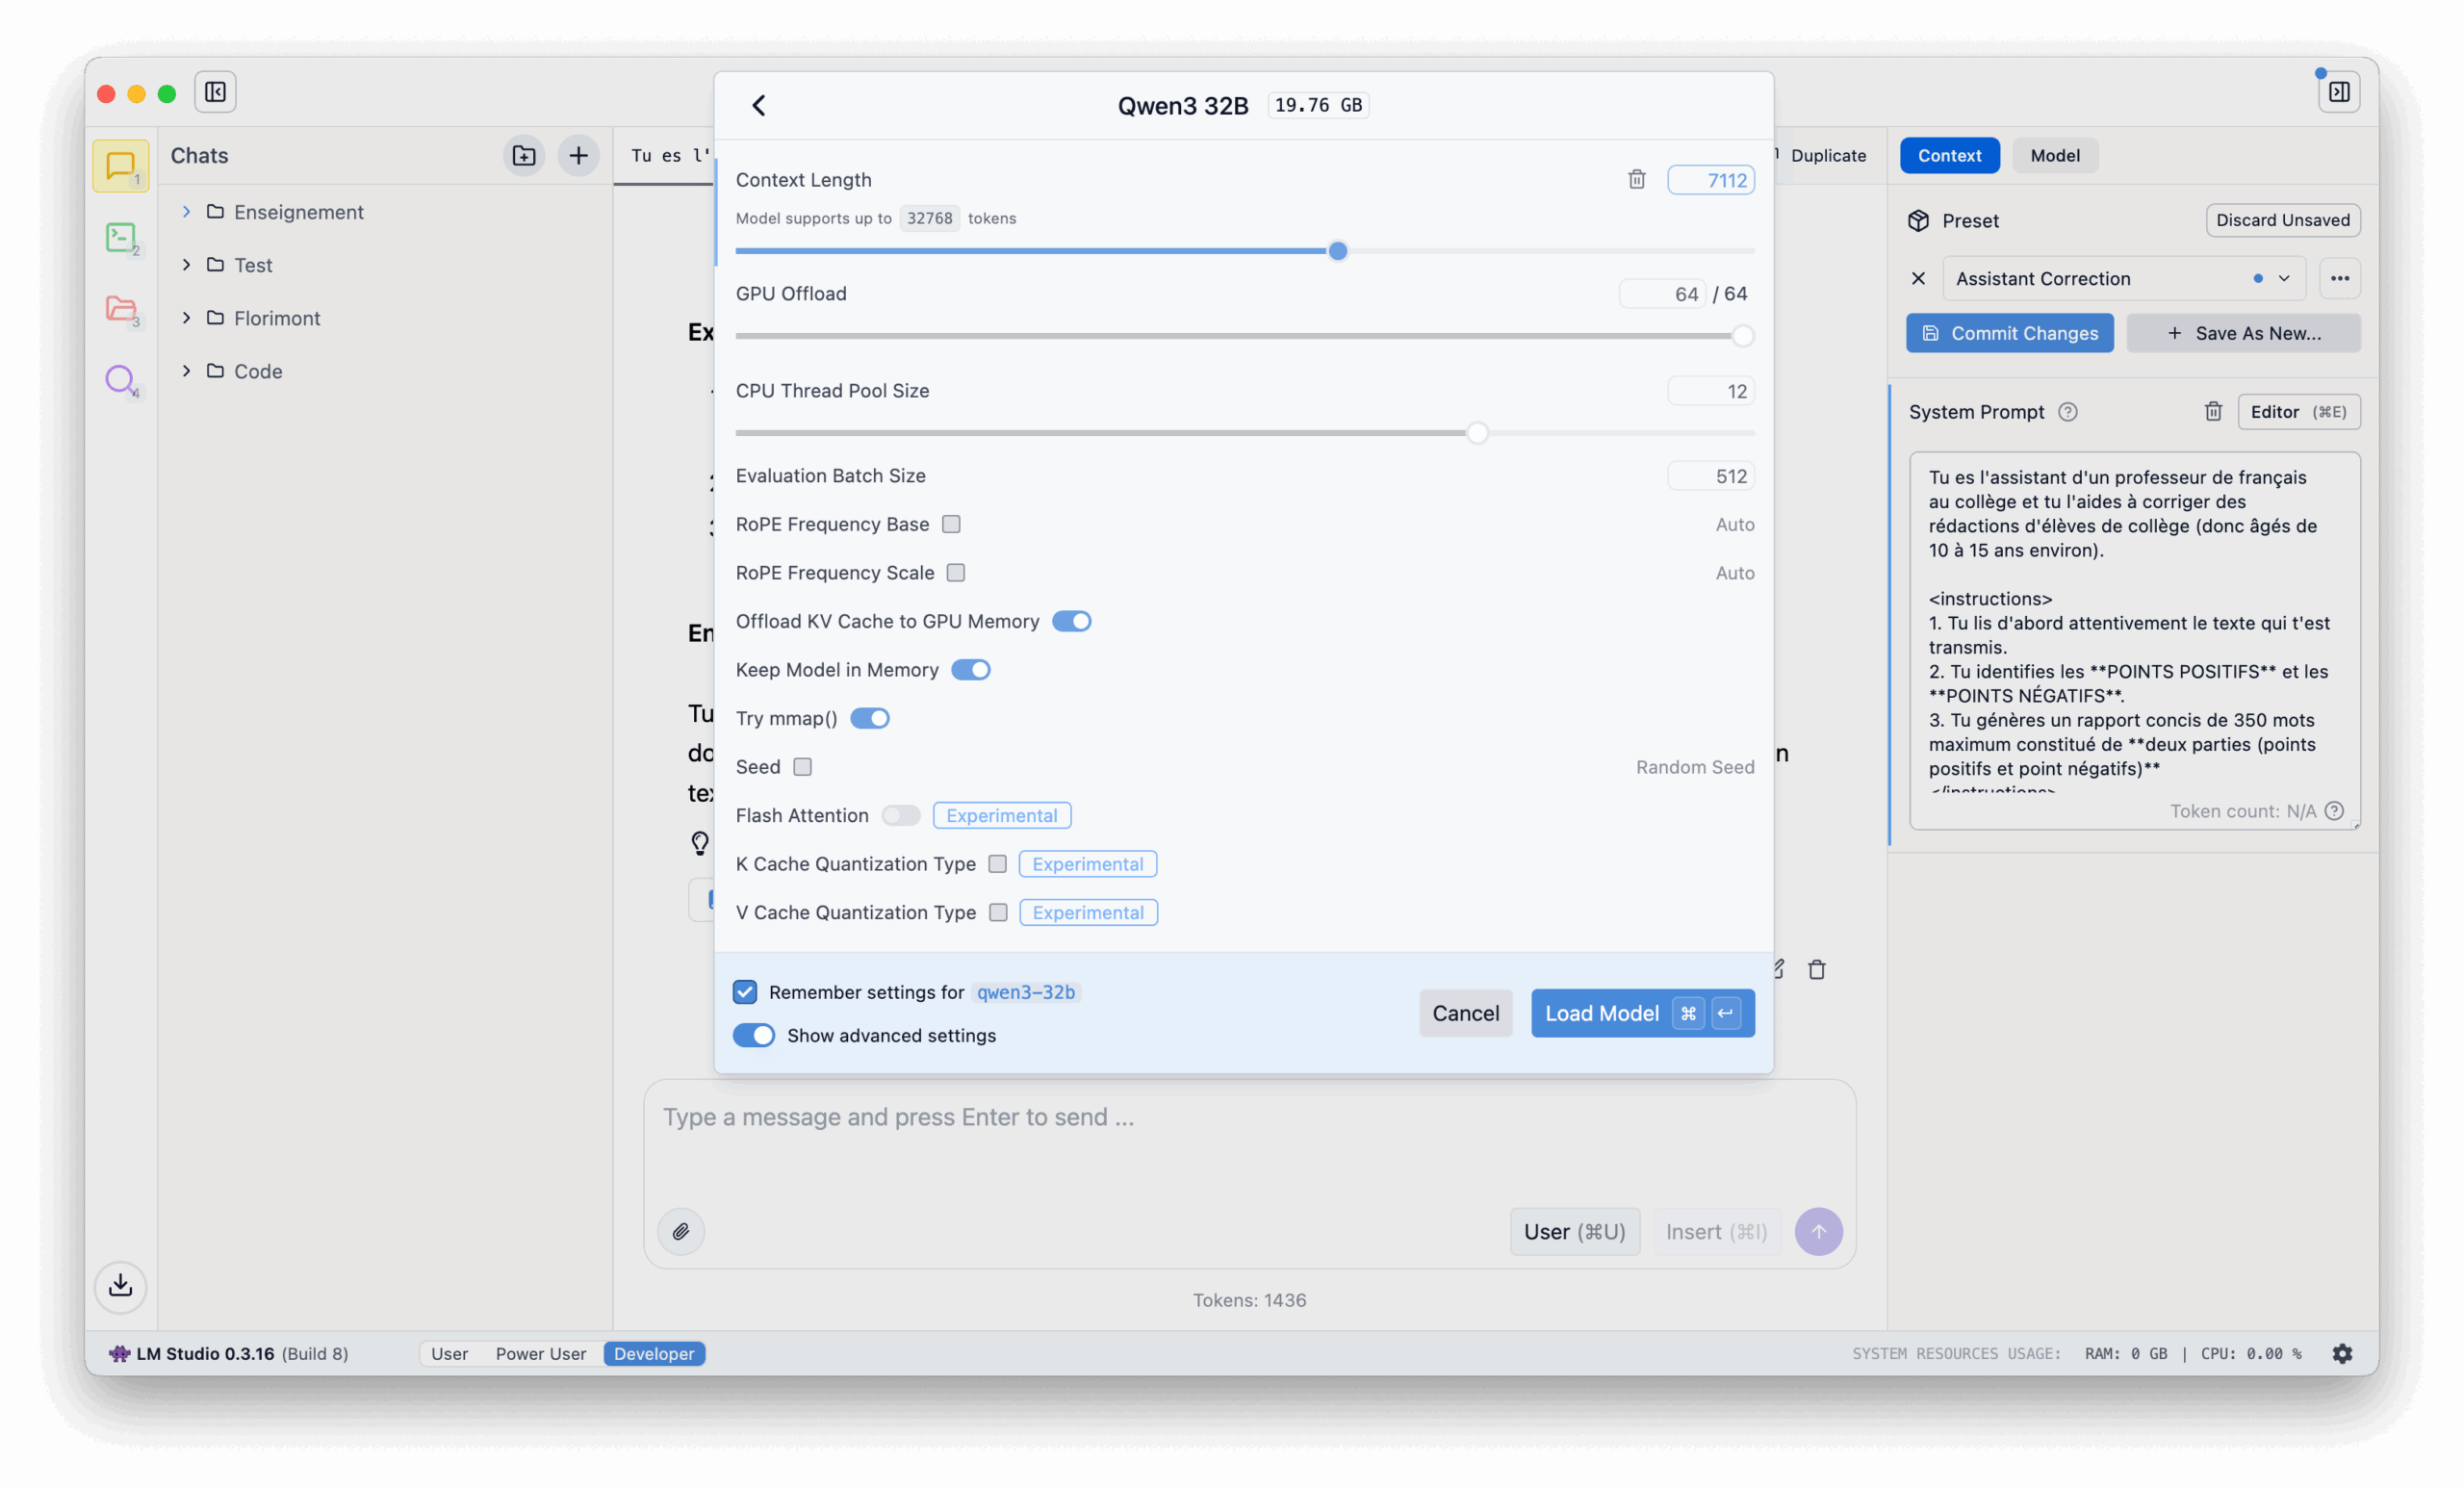The width and height of the screenshot is (2464, 1488).
Task: Click the GPU Offload value field
Action: (x=1662, y=293)
